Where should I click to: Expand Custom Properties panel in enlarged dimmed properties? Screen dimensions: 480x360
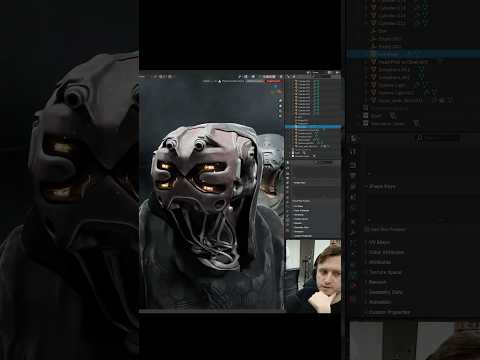[x=389, y=312]
